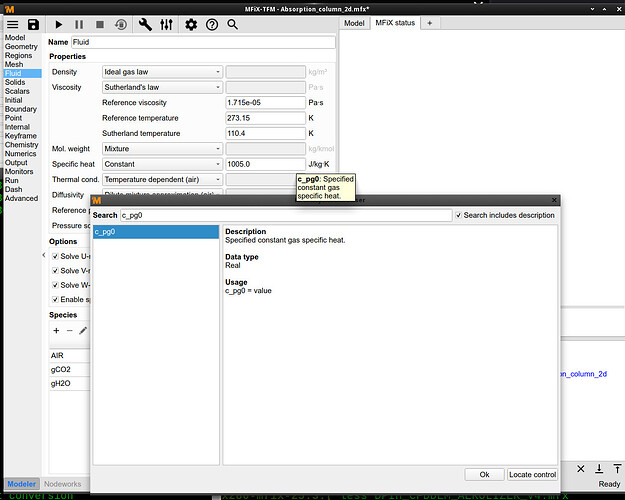Add a species with the plus icon
Viewport: 625px width, 500px height.
pos(56,330)
